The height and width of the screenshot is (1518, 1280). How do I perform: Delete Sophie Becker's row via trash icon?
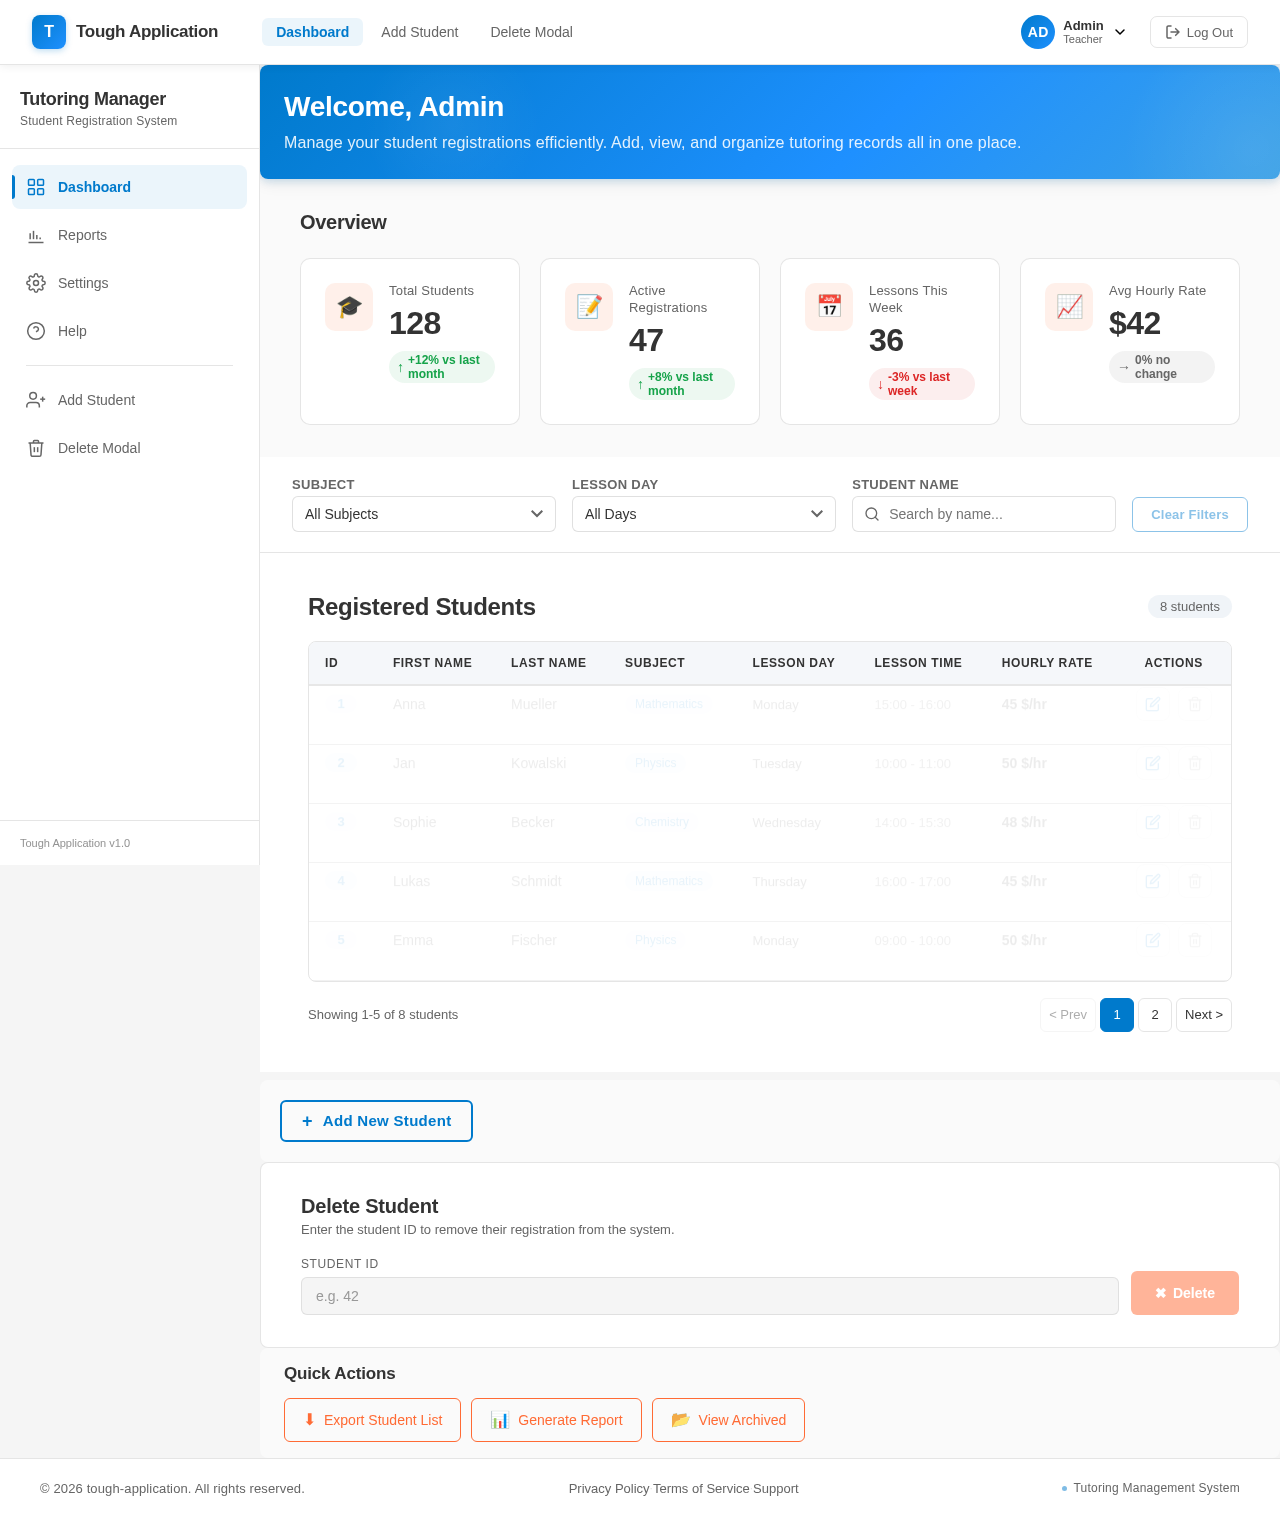[1194, 822]
